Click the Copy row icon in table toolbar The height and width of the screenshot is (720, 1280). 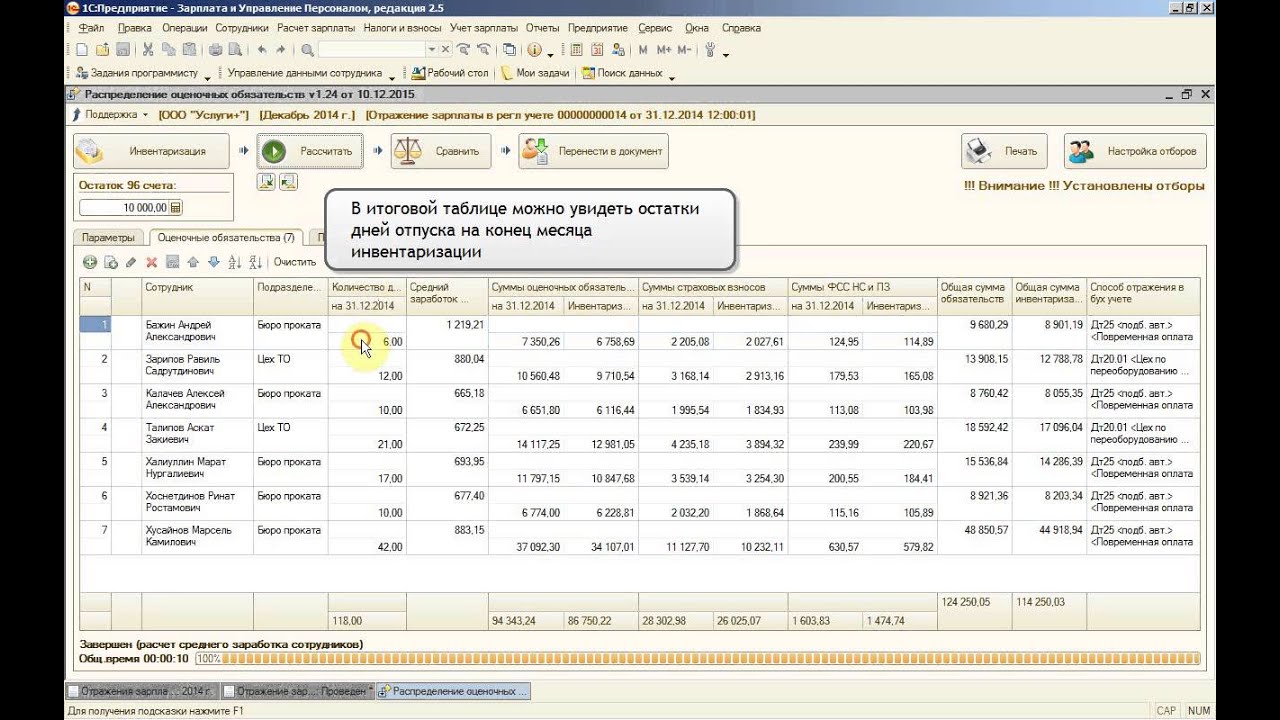coord(110,262)
